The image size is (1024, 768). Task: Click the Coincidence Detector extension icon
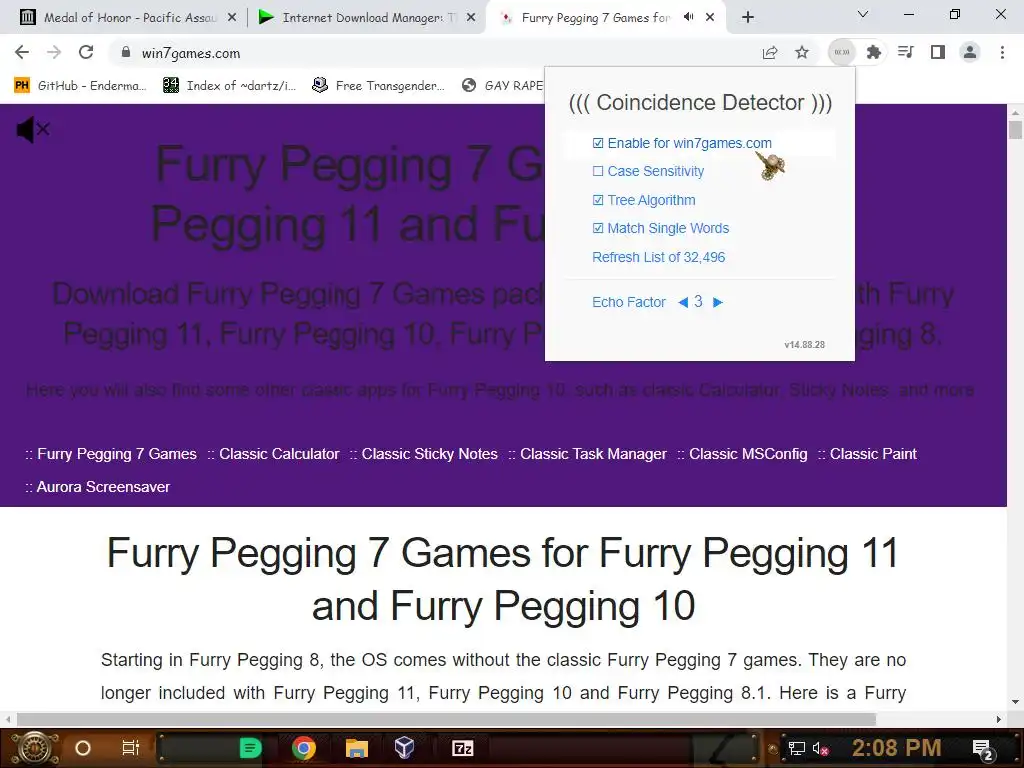coord(842,52)
